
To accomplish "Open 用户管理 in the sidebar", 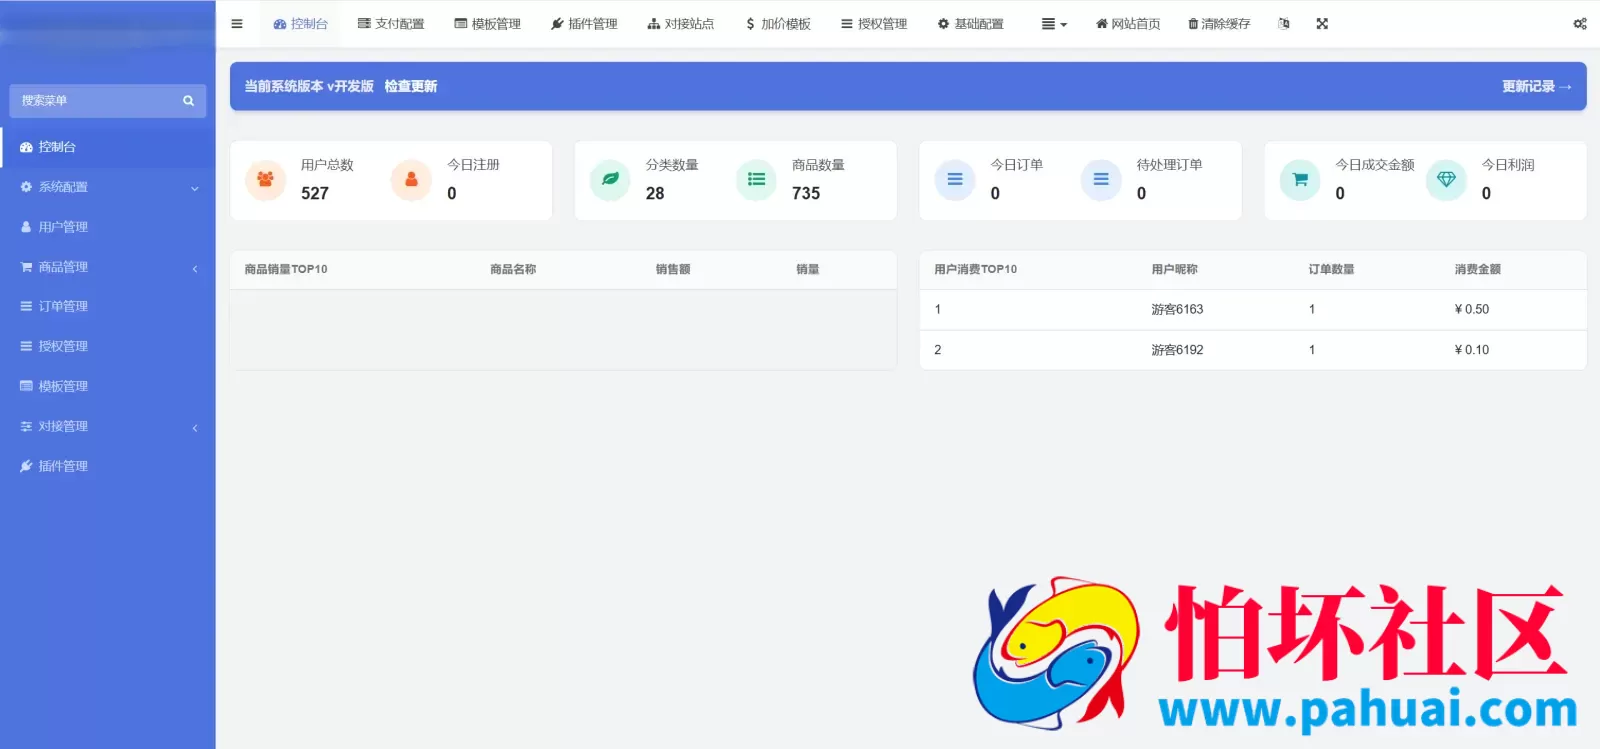I will [108, 227].
